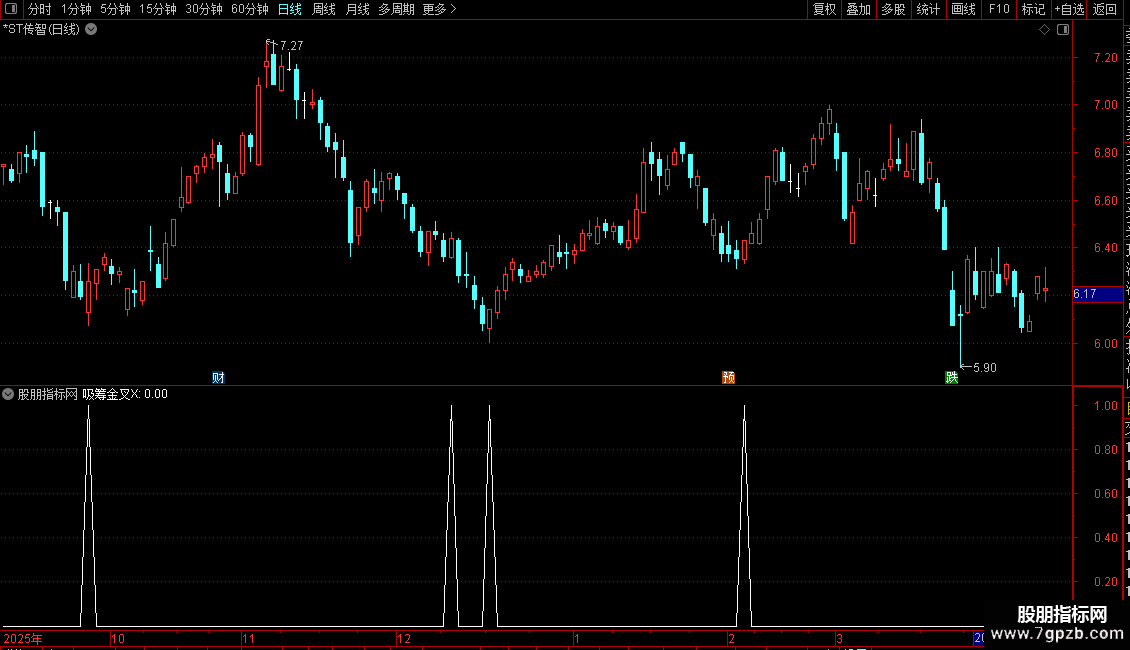Click 返回 to go back
The image size is (1130, 650).
pyautogui.click(x=1104, y=9)
